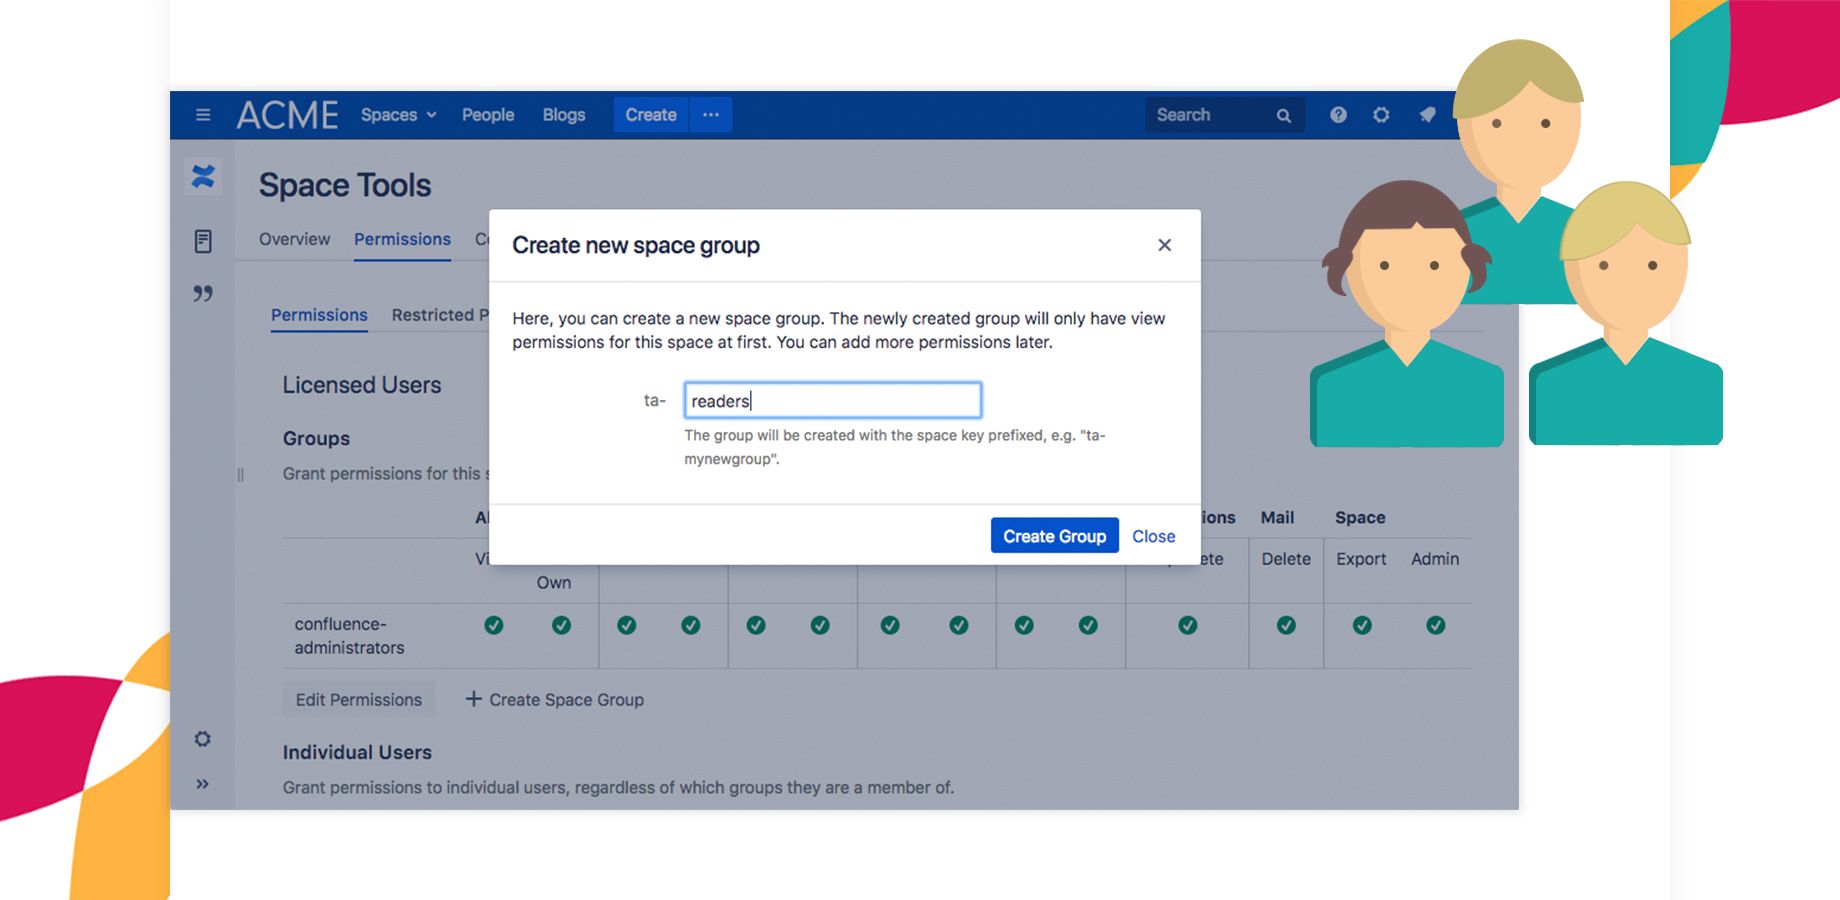Image resolution: width=1840 pixels, height=900 pixels.
Task: Select the Permissions top tab
Action: coord(402,239)
